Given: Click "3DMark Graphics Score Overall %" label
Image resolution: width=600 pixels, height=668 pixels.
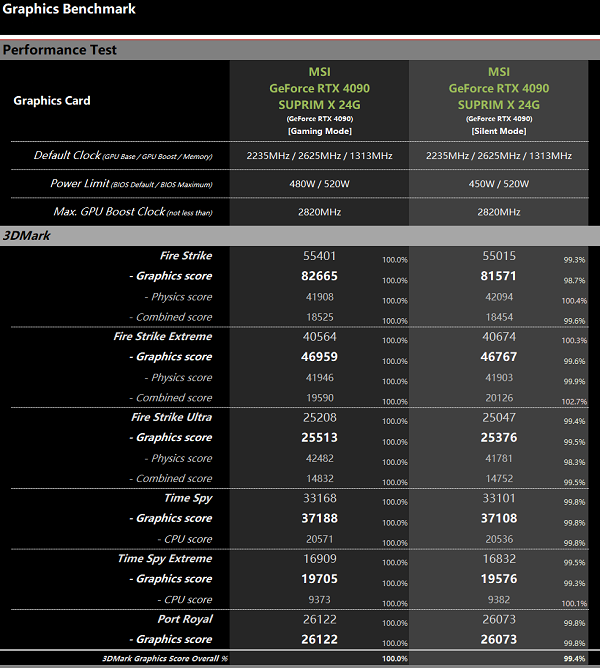Looking at the screenshot, I should [164, 659].
